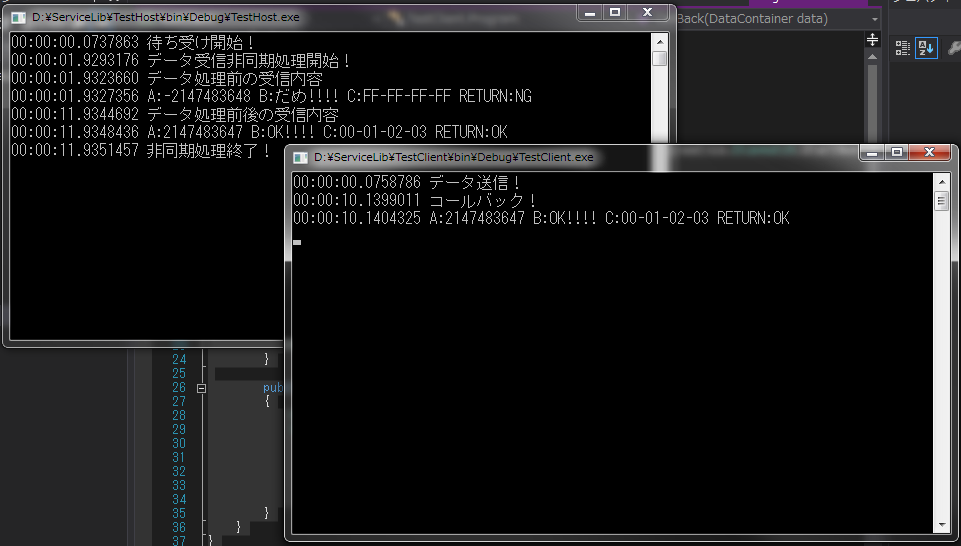Click the TestClient console scrollbar thumb
This screenshot has width=961, height=546.
click(x=942, y=201)
